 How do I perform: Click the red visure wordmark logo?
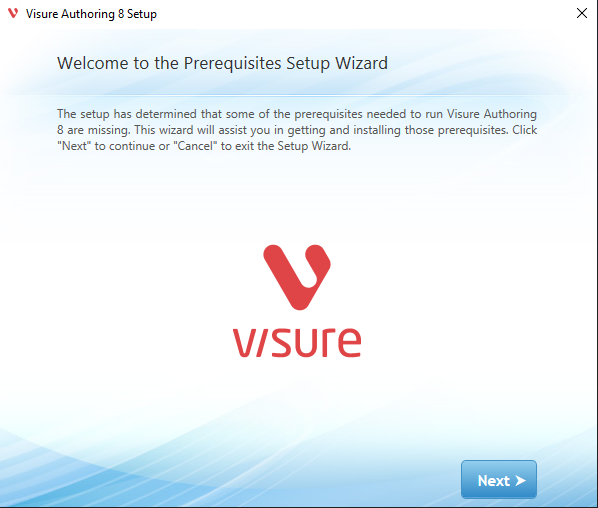click(297, 342)
